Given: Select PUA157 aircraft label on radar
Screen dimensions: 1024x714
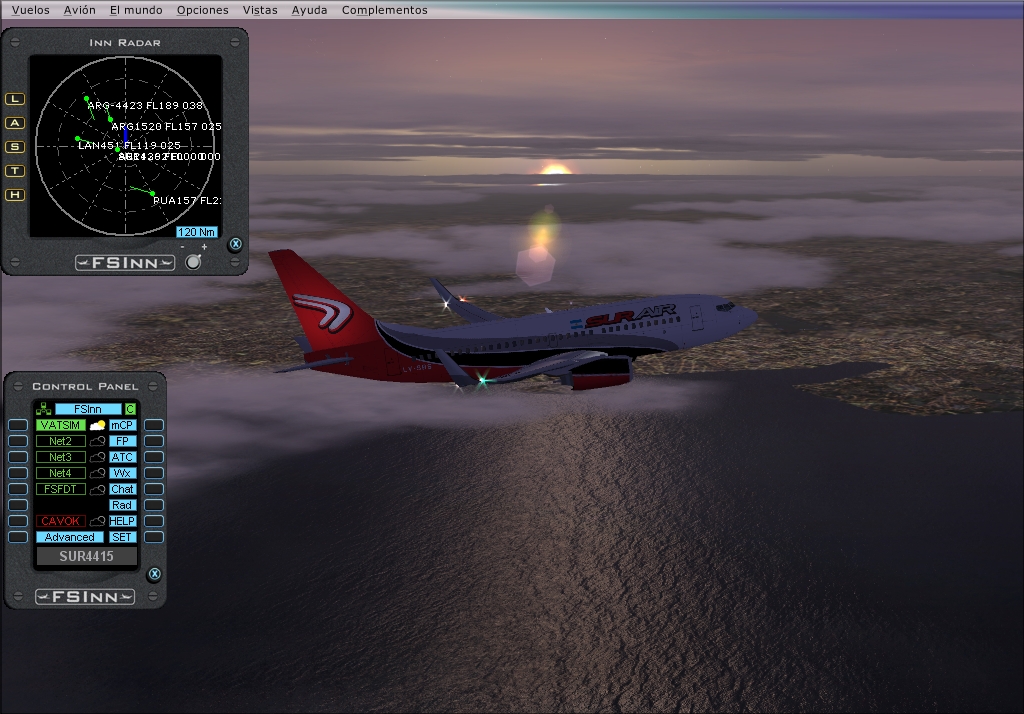Looking at the screenshot, I should click(187, 200).
